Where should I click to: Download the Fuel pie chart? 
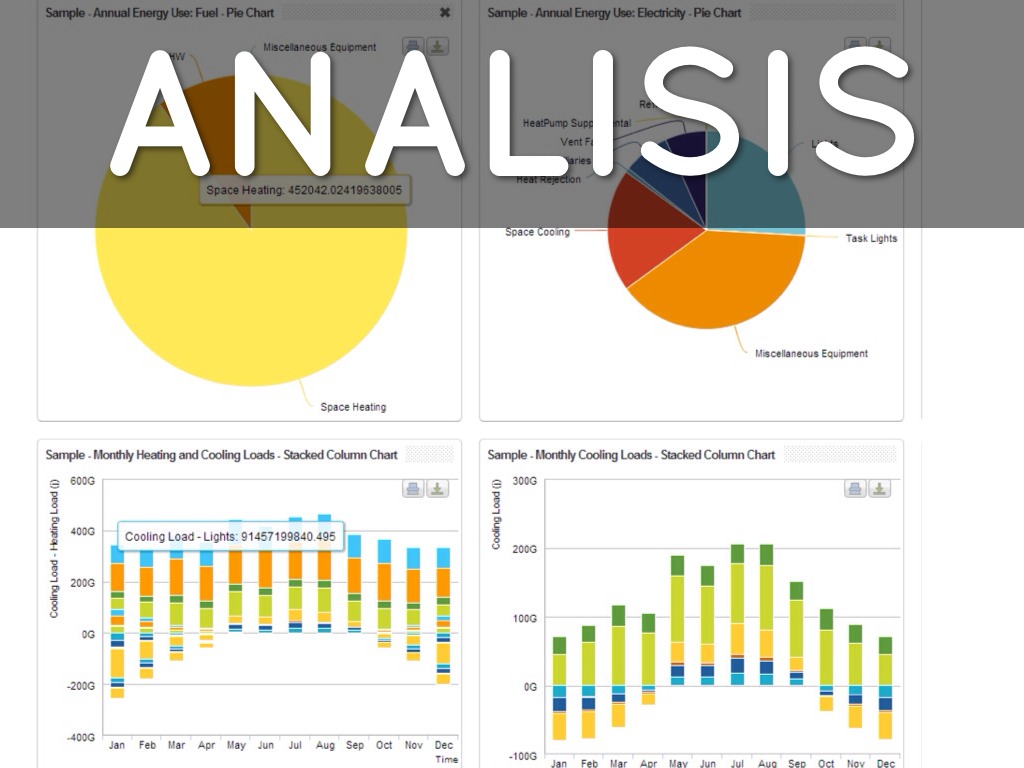pyautogui.click(x=438, y=46)
